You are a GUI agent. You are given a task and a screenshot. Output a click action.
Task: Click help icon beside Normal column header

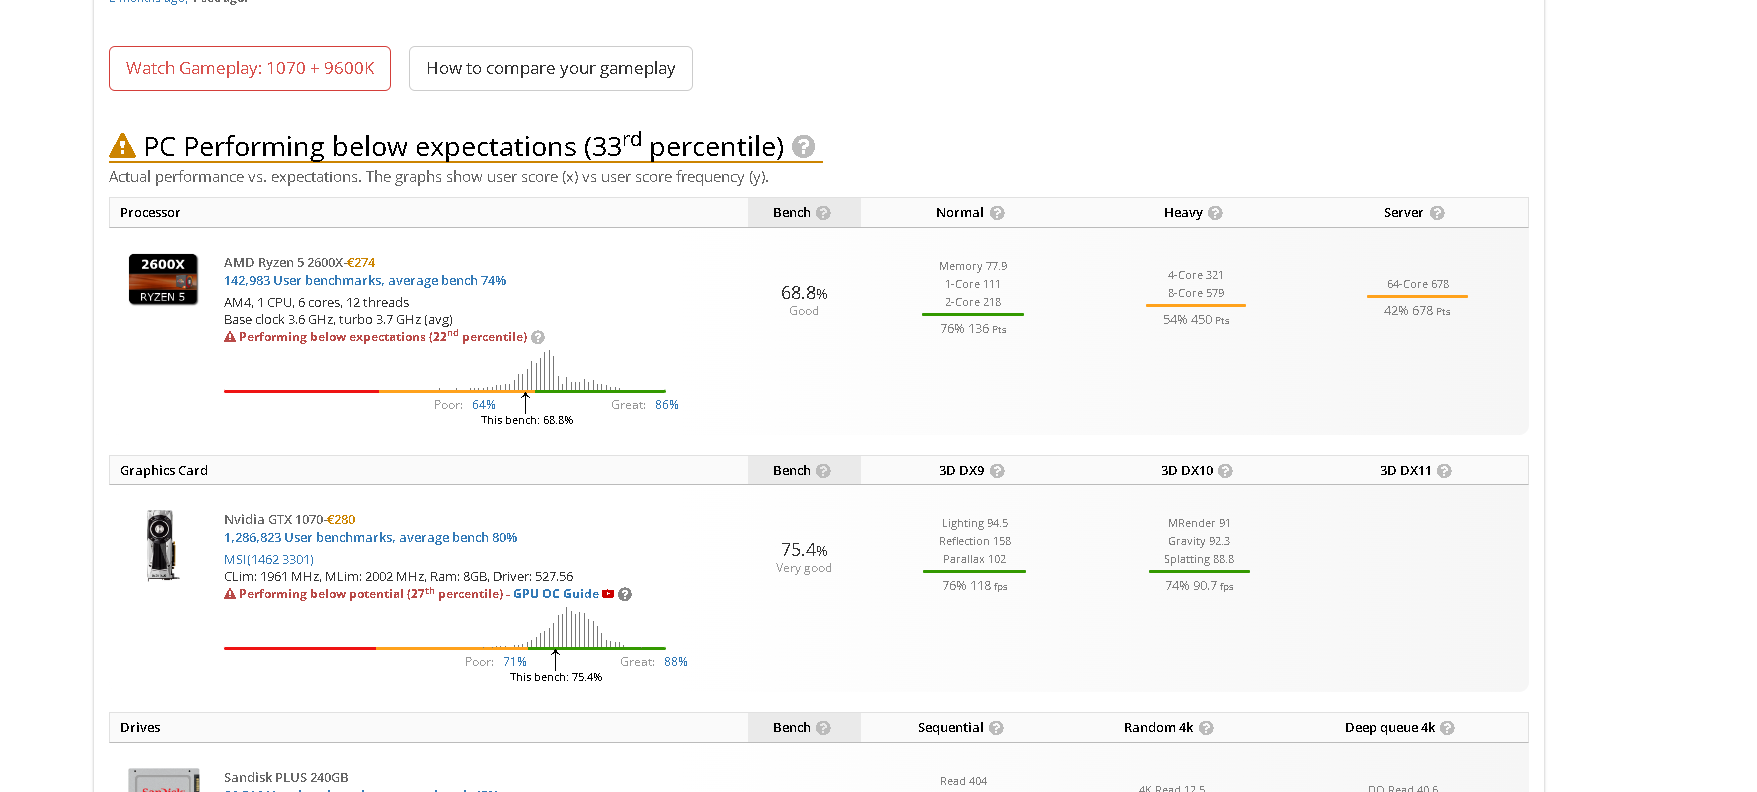pyautogui.click(x=997, y=213)
